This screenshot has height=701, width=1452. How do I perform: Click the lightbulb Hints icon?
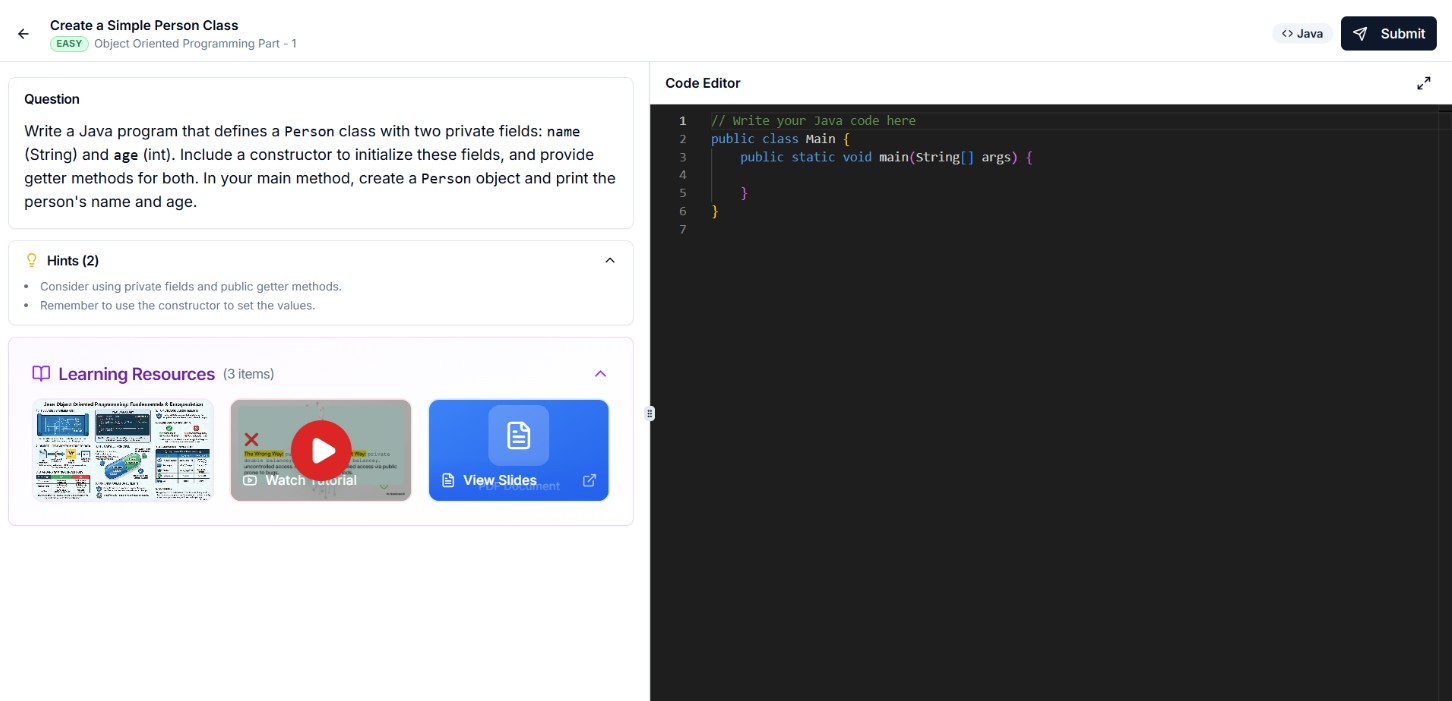(31, 261)
